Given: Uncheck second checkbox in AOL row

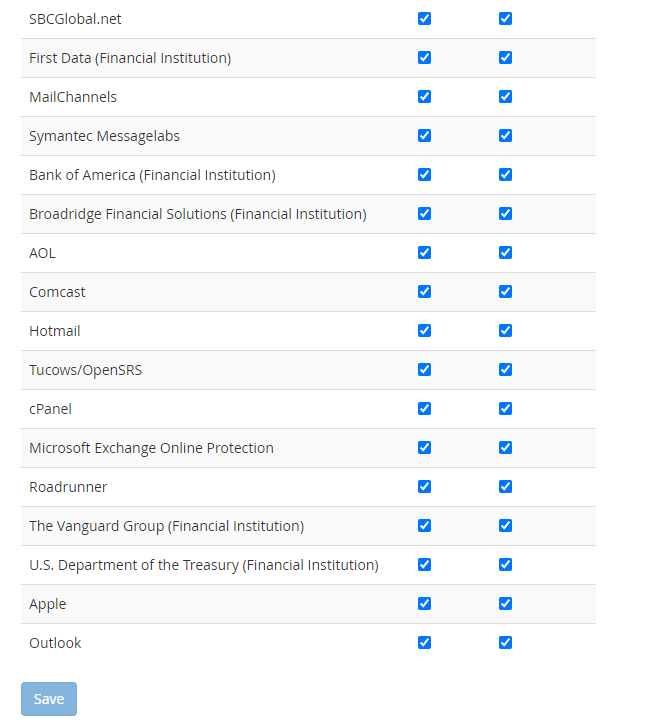Looking at the screenshot, I should click(x=505, y=253).
